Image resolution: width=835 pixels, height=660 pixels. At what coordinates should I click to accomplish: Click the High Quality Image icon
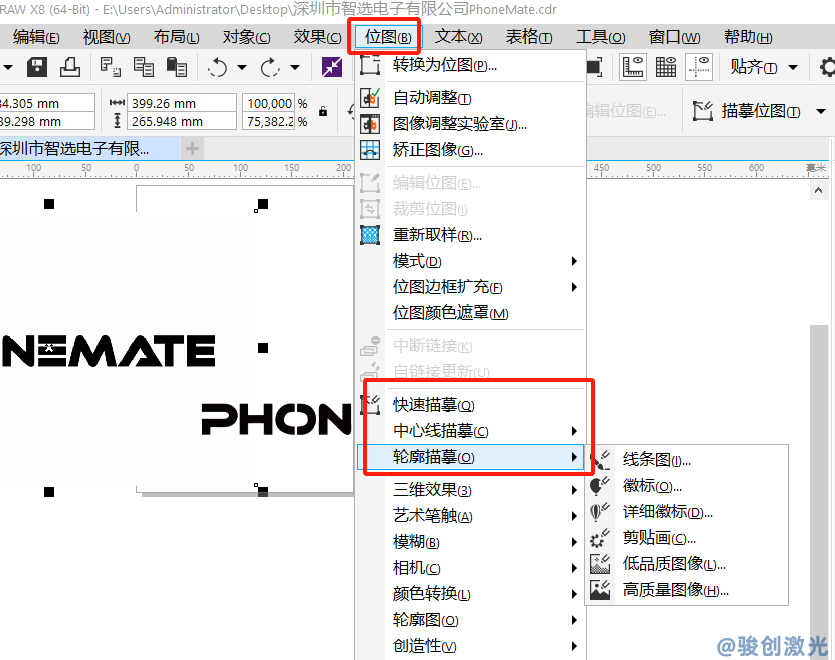point(600,590)
